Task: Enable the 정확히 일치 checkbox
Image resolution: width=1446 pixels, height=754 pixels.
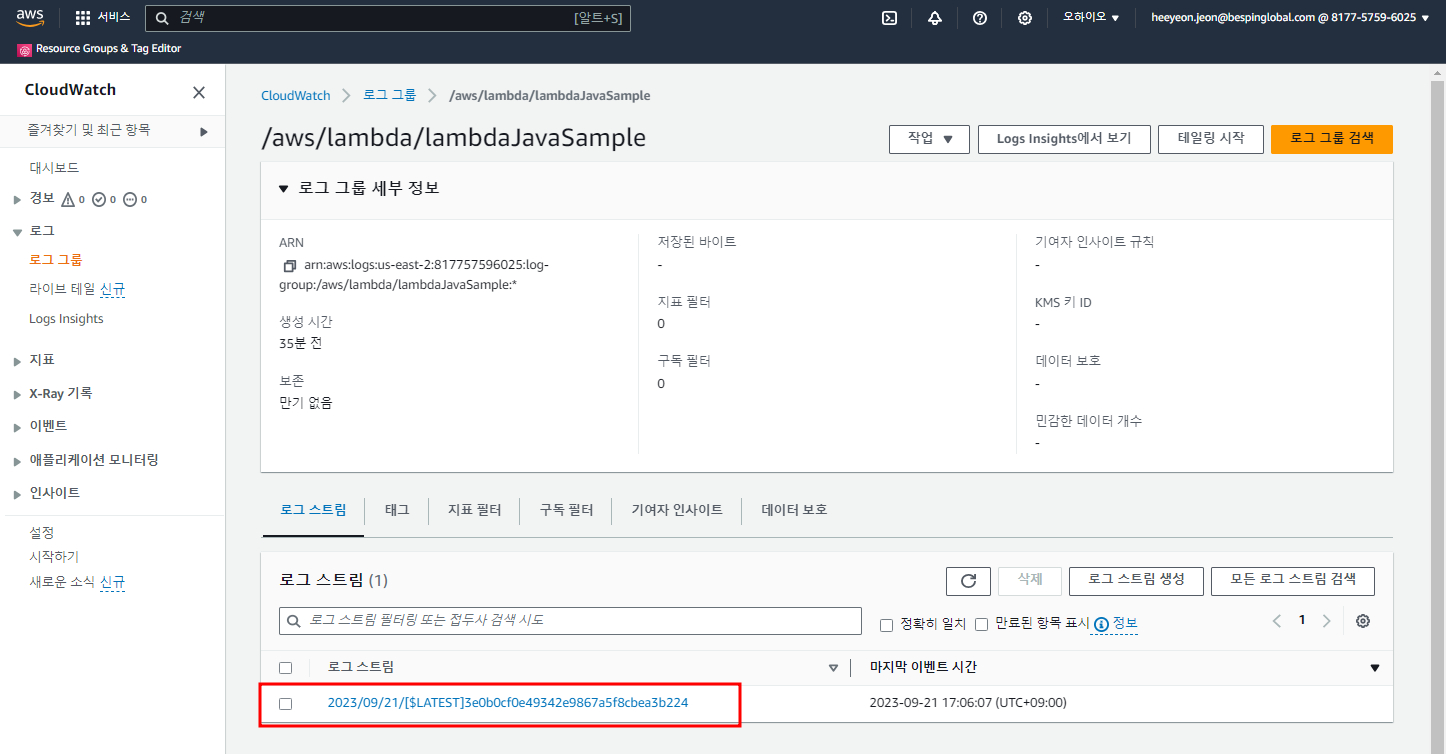Action: 886,625
